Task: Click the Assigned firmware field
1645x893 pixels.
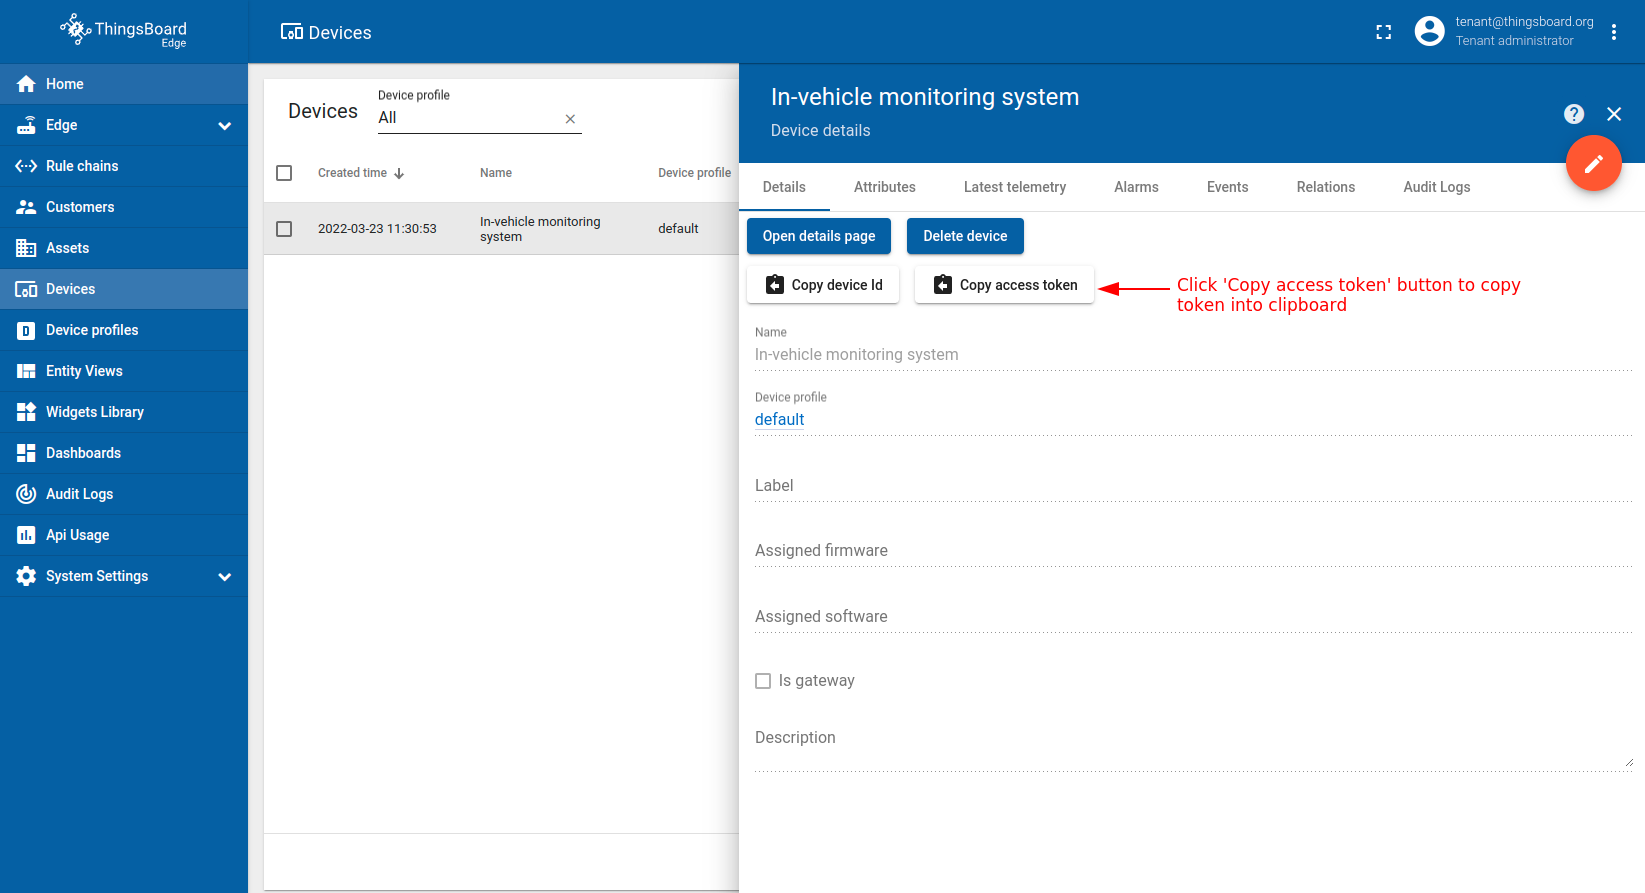Action: point(1193,551)
